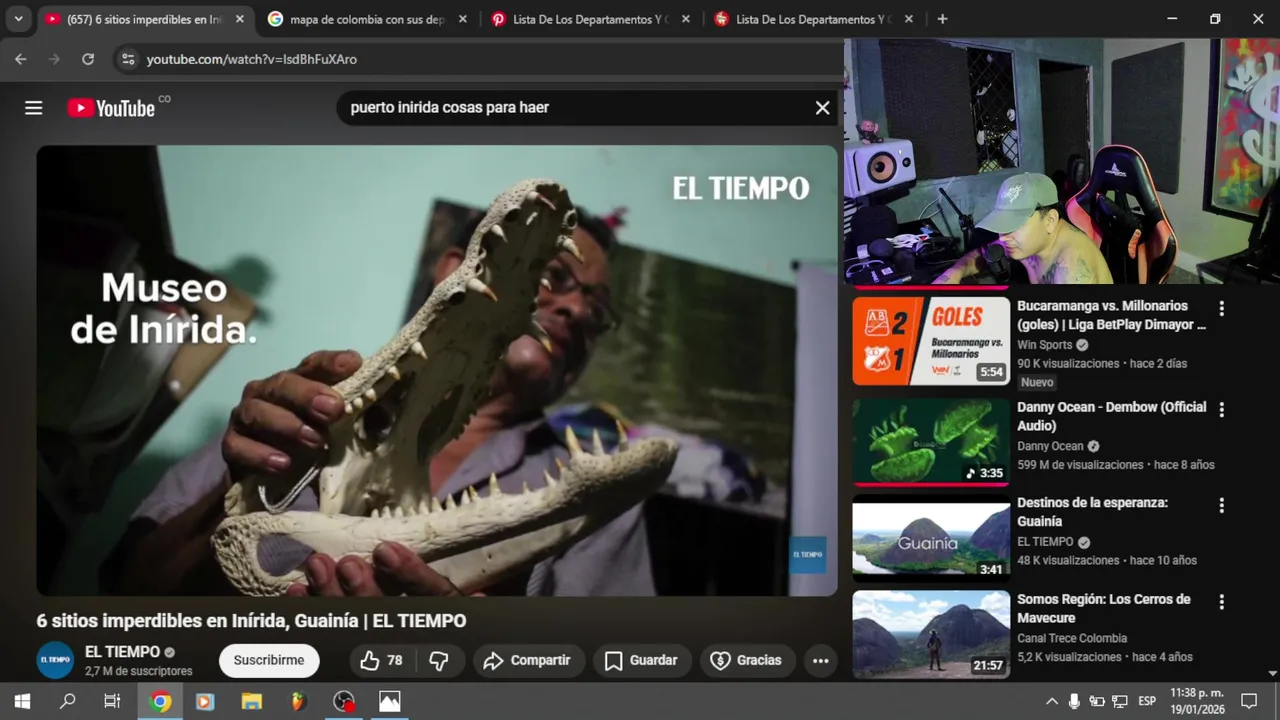Subscribe with the Suscribirme button
Viewport: 1280px width, 720px height.
[269, 660]
